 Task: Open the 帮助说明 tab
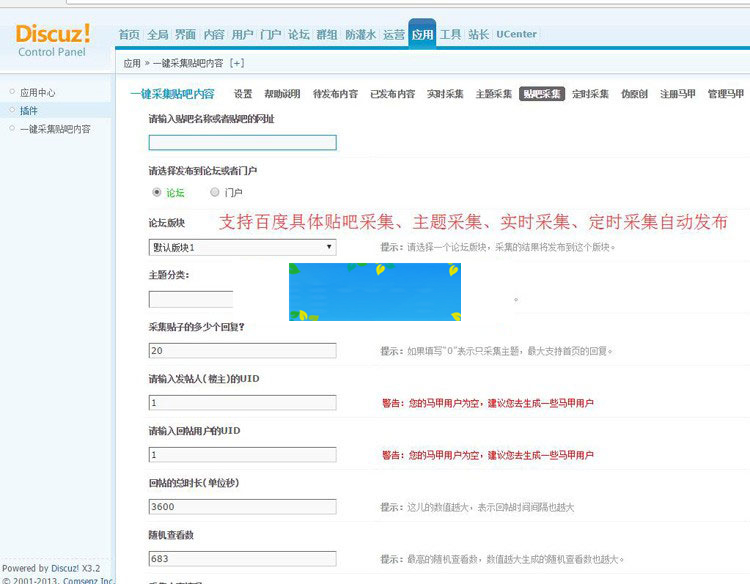point(282,94)
